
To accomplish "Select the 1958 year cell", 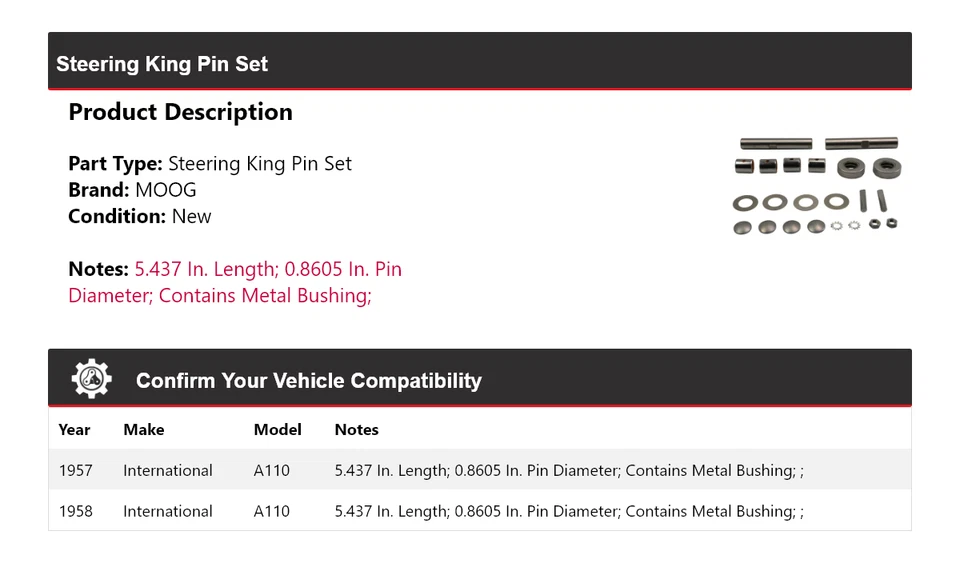I will pyautogui.click(x=75, y=511).
